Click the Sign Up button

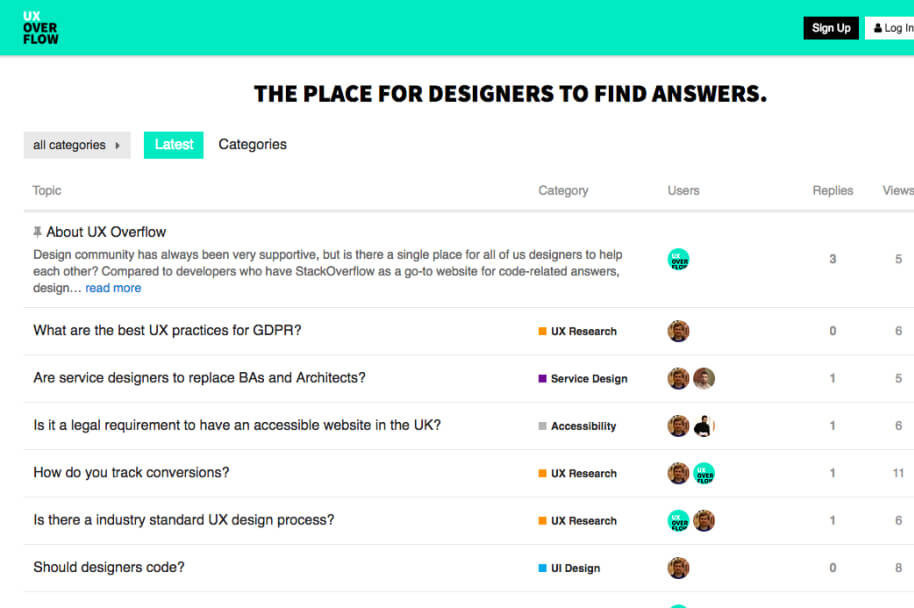coord(830,28)
